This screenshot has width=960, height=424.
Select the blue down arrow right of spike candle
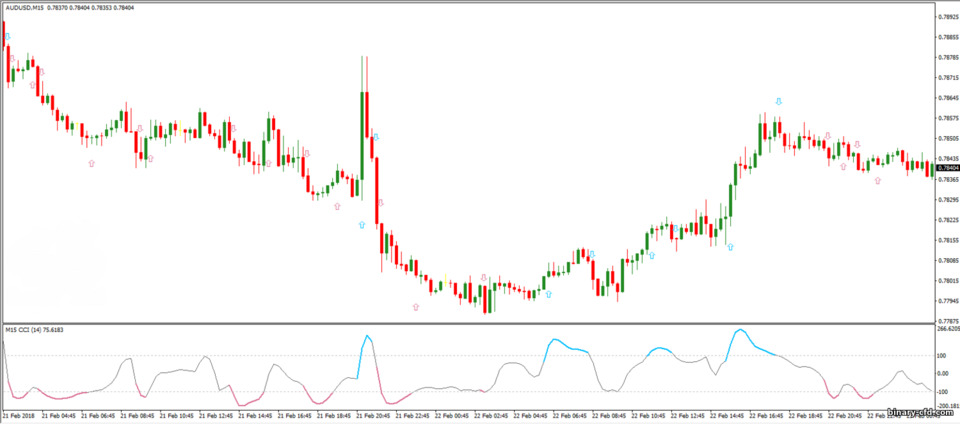point(376,137)
